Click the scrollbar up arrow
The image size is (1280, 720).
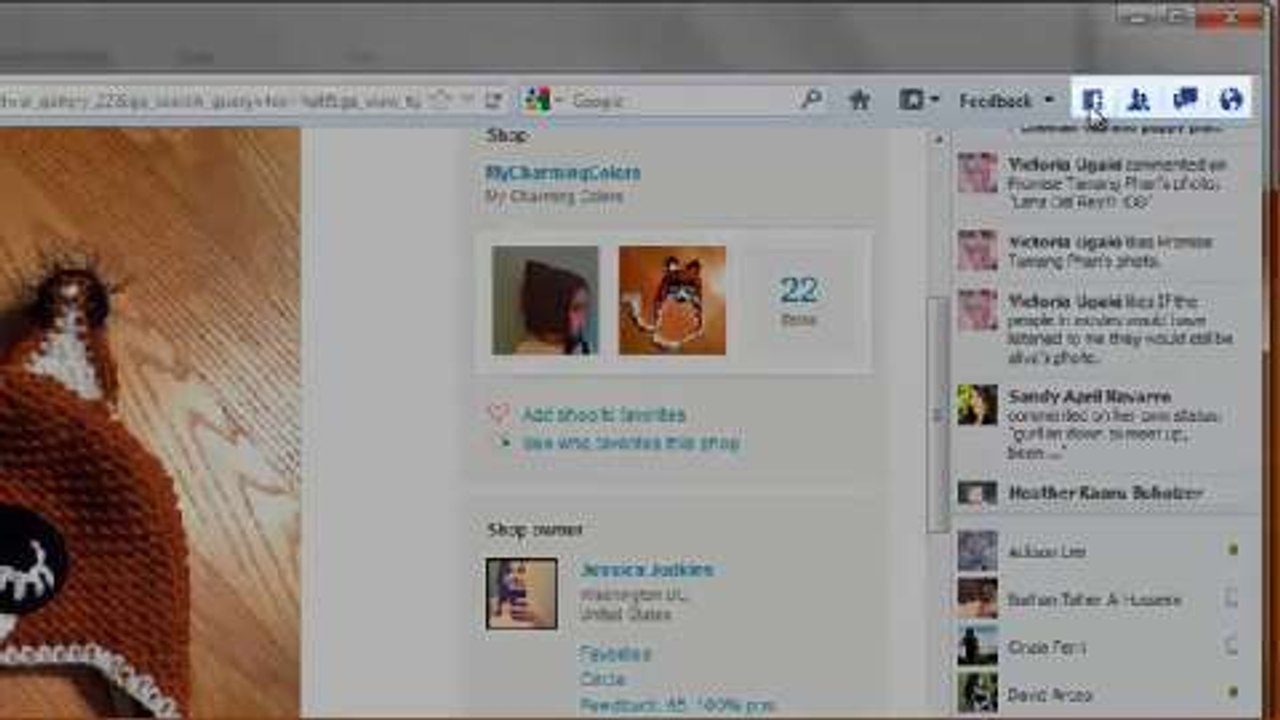pos(937,140)
